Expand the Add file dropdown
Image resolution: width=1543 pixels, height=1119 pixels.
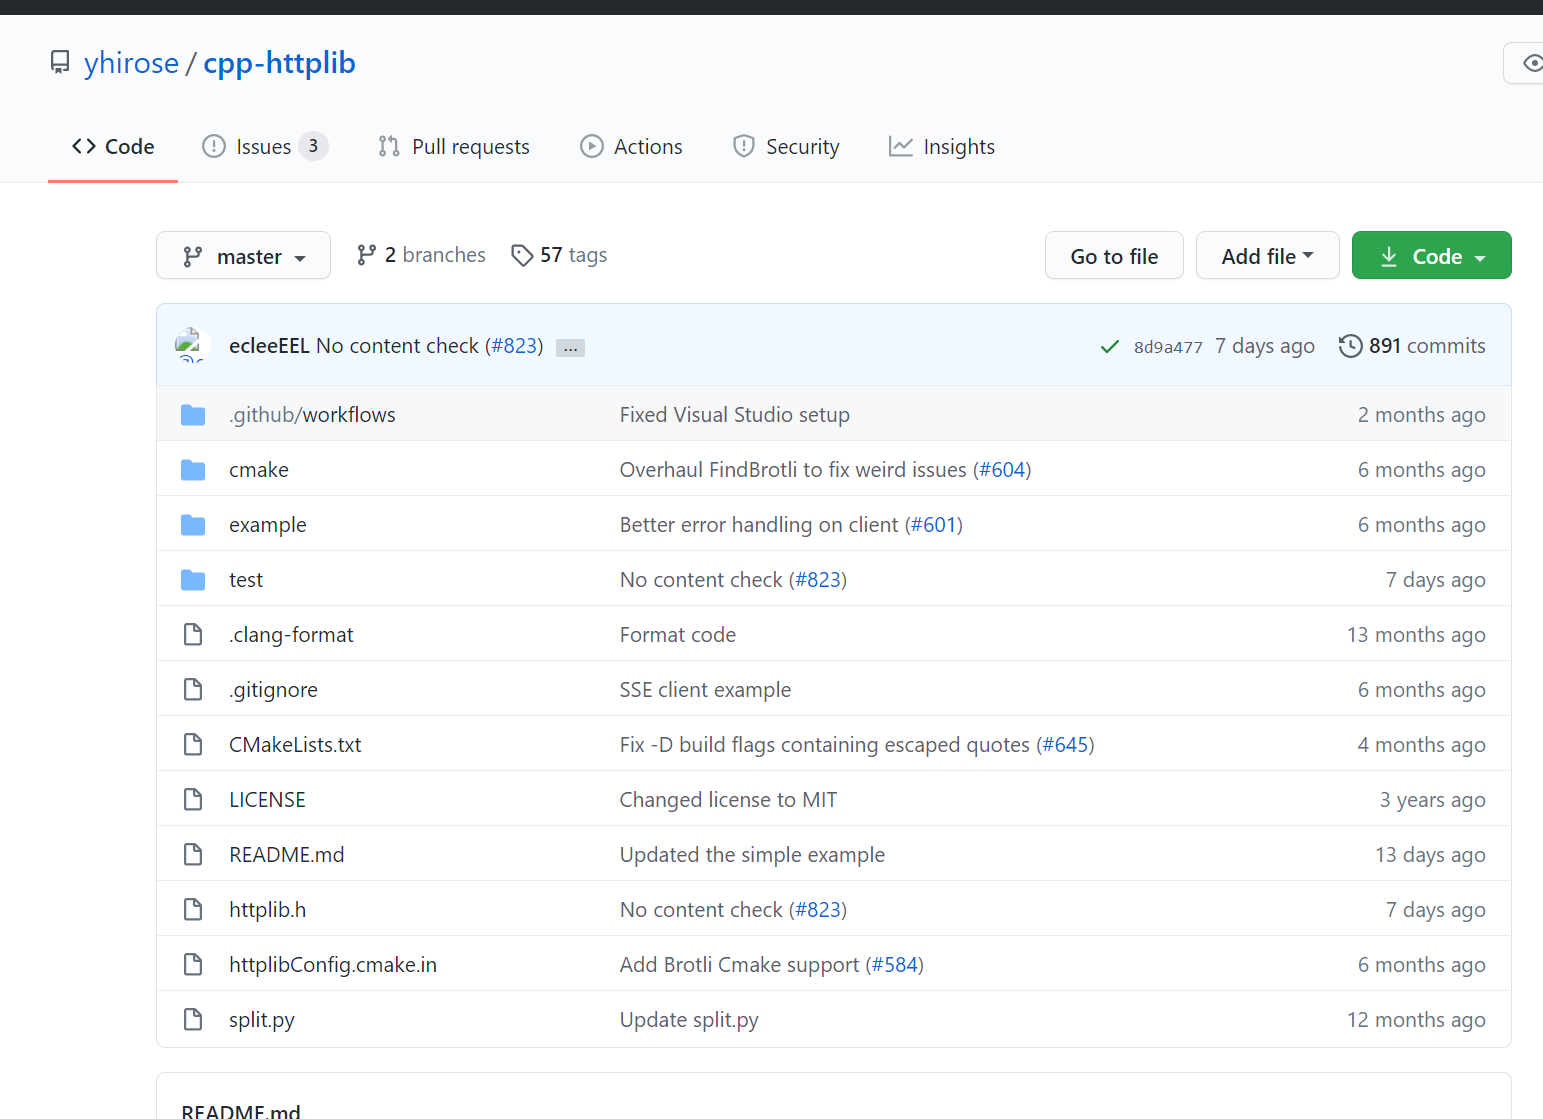coord(1267,256)
